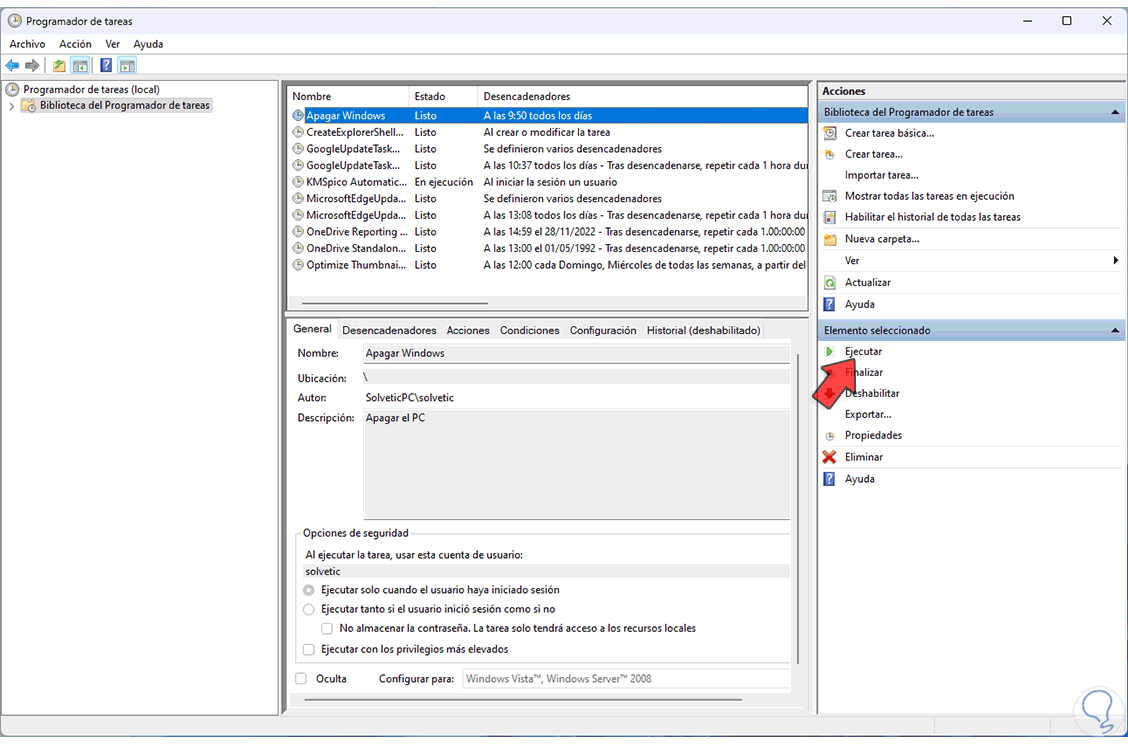Image resolution: width=1128 pixels, height=744 pixels.
Task: Open the Archivo menu
Action: click(x=27, y=44)
